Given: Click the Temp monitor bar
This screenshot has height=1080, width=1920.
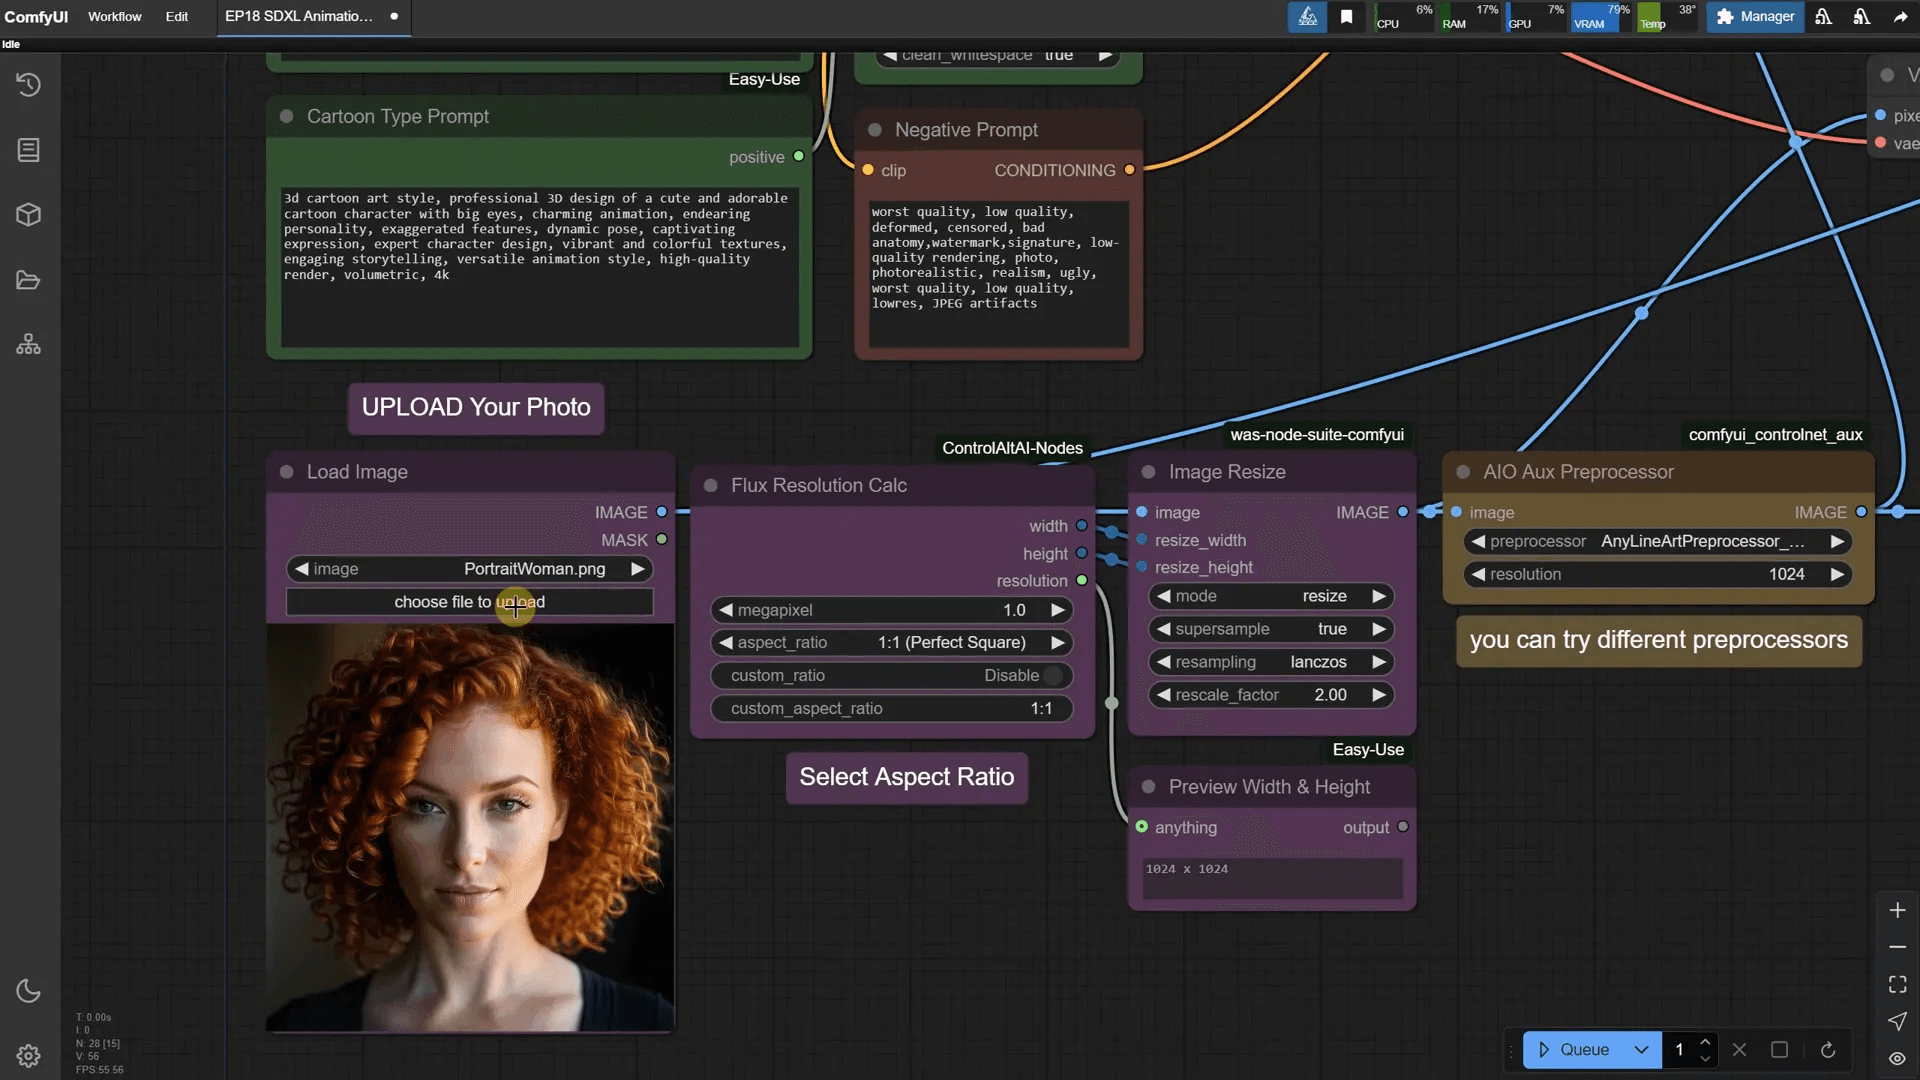Looking at the screenshot, I should [1667, 17].
